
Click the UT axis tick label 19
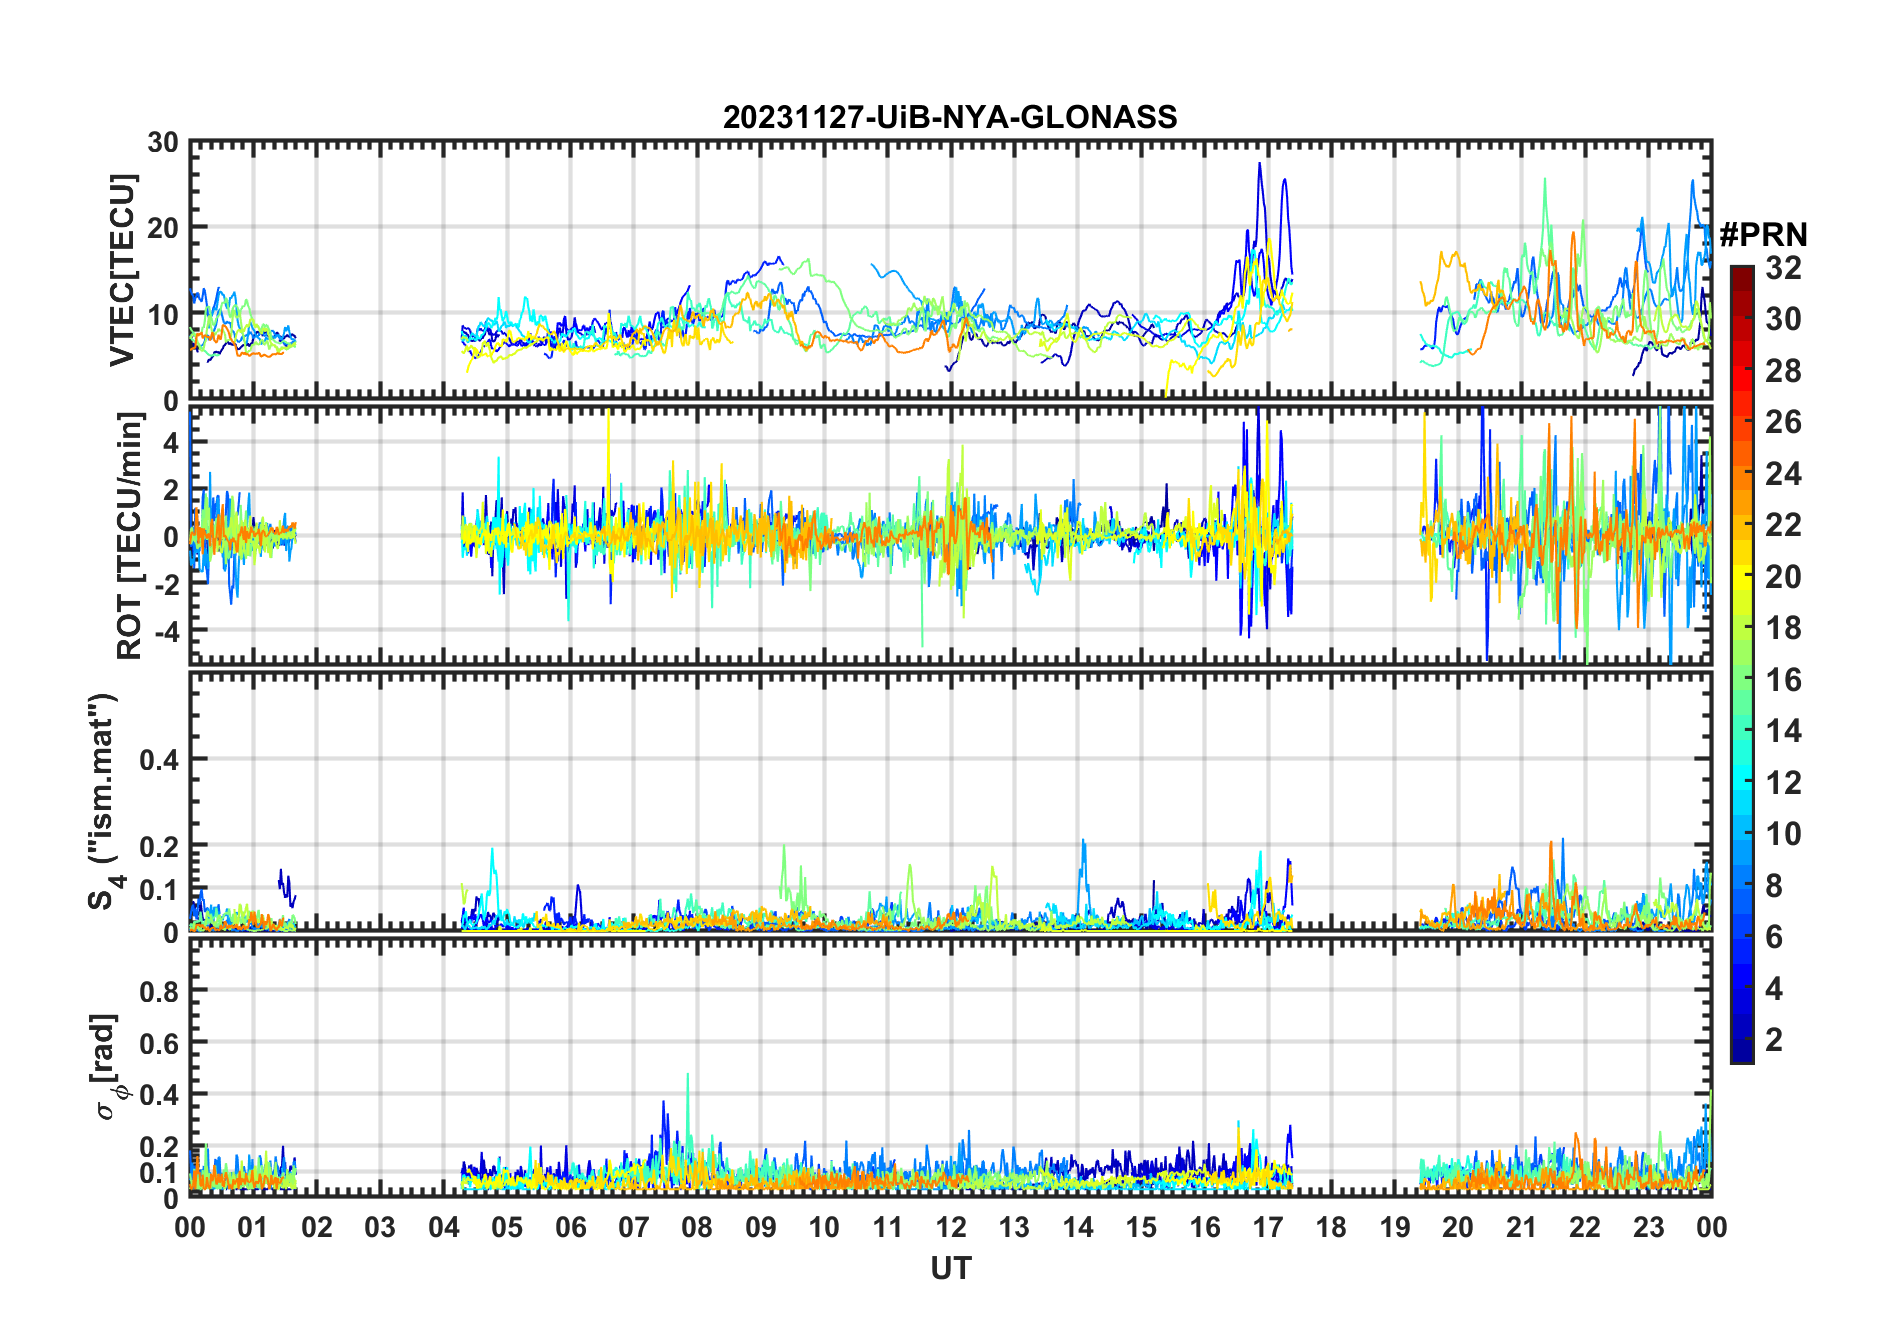pos(1395,1227)
